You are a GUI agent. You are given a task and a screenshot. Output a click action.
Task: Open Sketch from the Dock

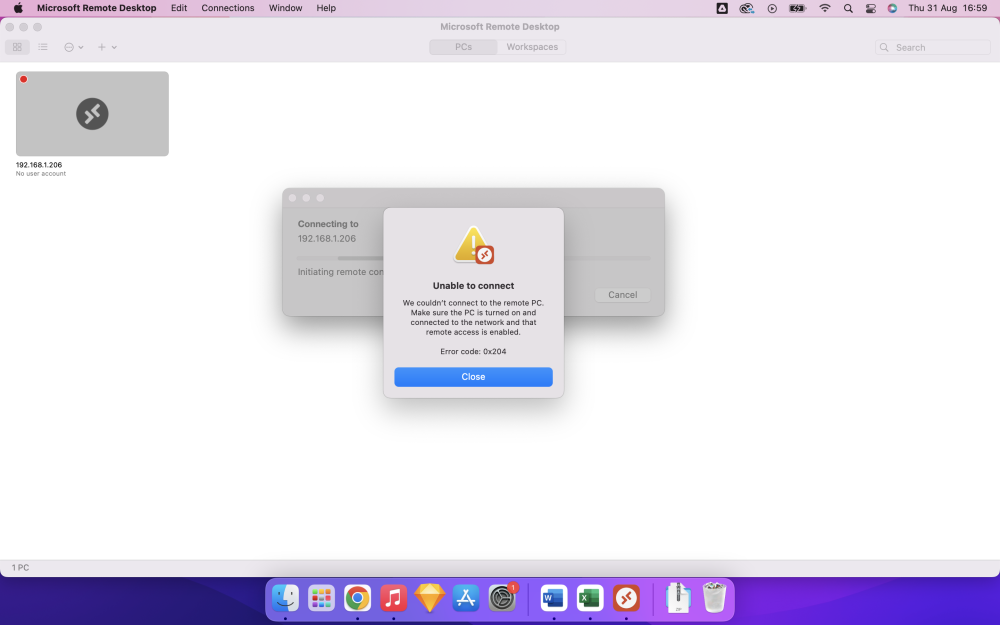(x=430, y=598)
